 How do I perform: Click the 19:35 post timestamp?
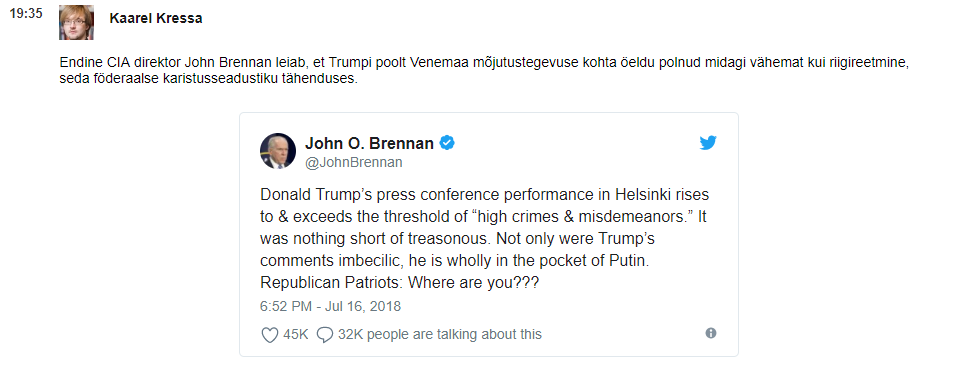click(26, 13)
